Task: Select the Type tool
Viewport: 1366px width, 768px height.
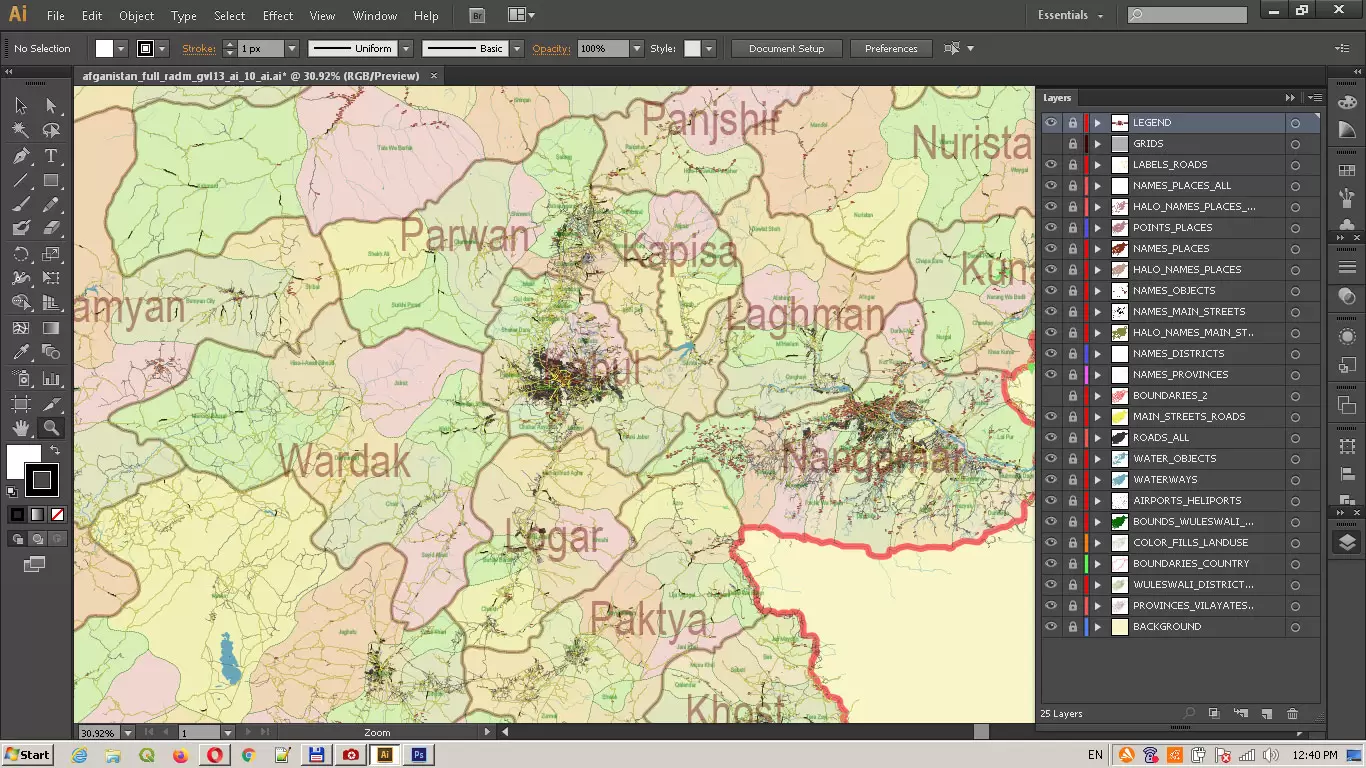Action: [51, 156]
